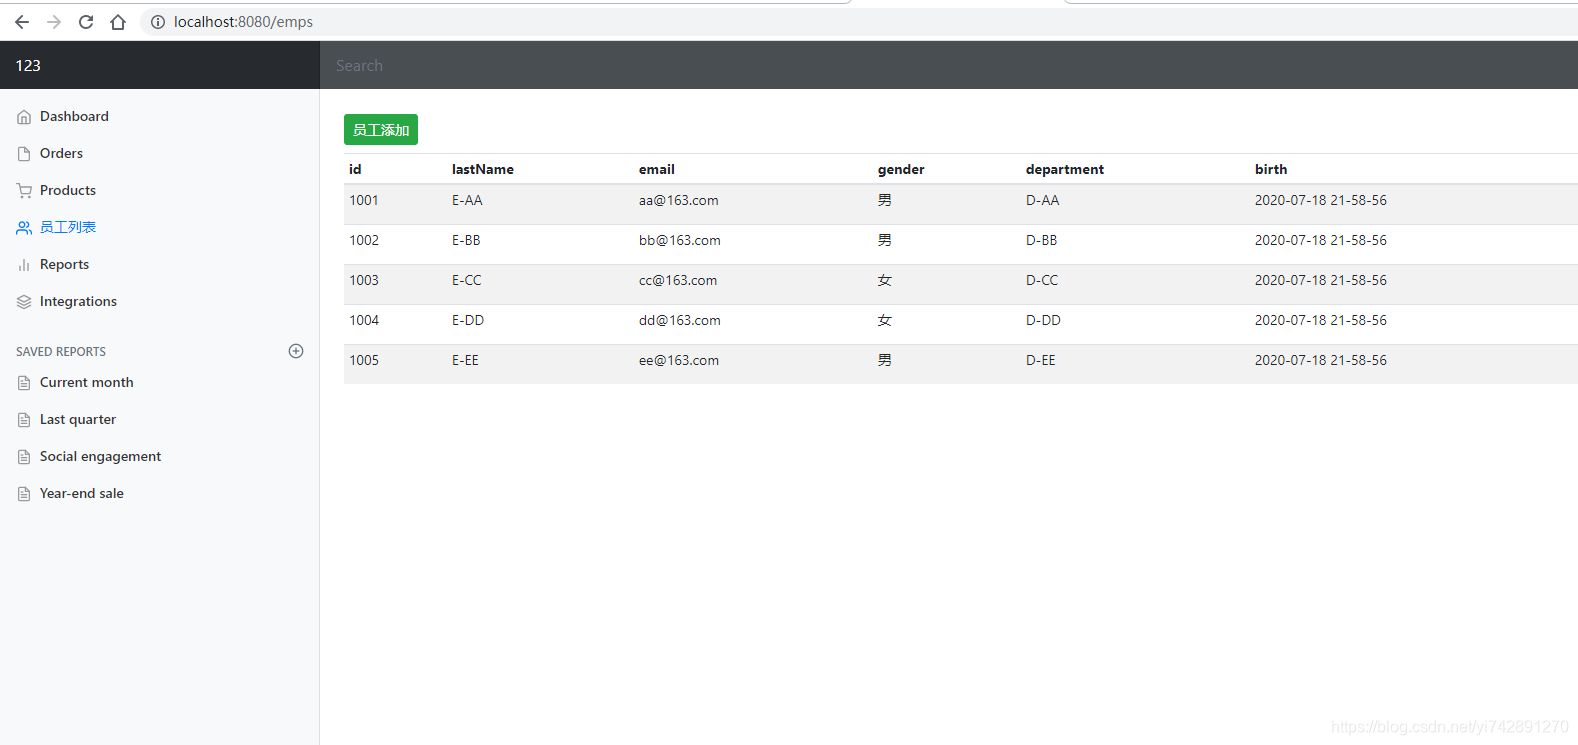Select the id cell 1005
The image size is (1578, 745).
tap(364, 360)
